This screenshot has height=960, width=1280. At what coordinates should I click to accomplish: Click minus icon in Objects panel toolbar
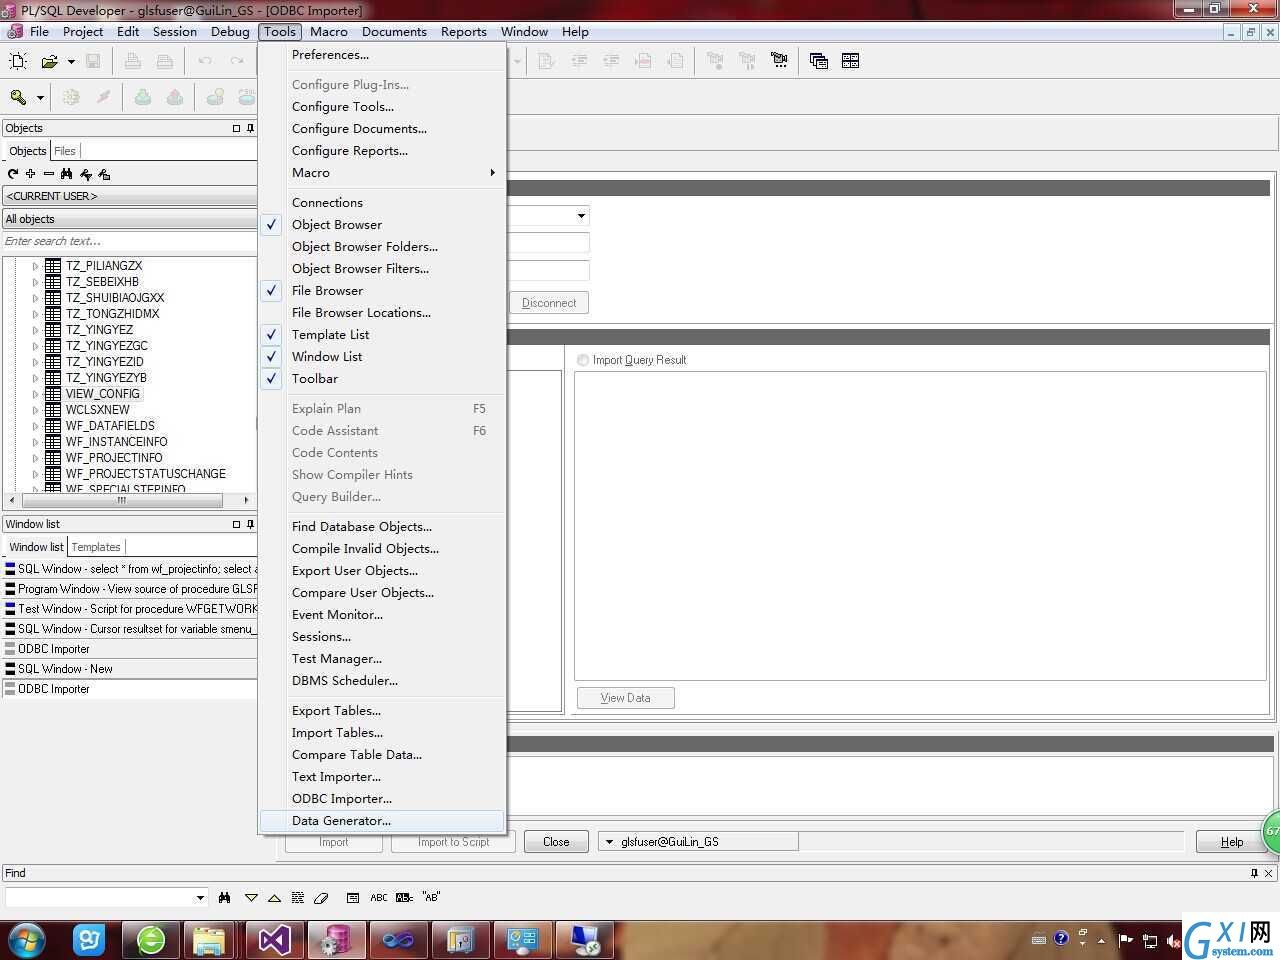pyautogui.click(x=48, y=174)
